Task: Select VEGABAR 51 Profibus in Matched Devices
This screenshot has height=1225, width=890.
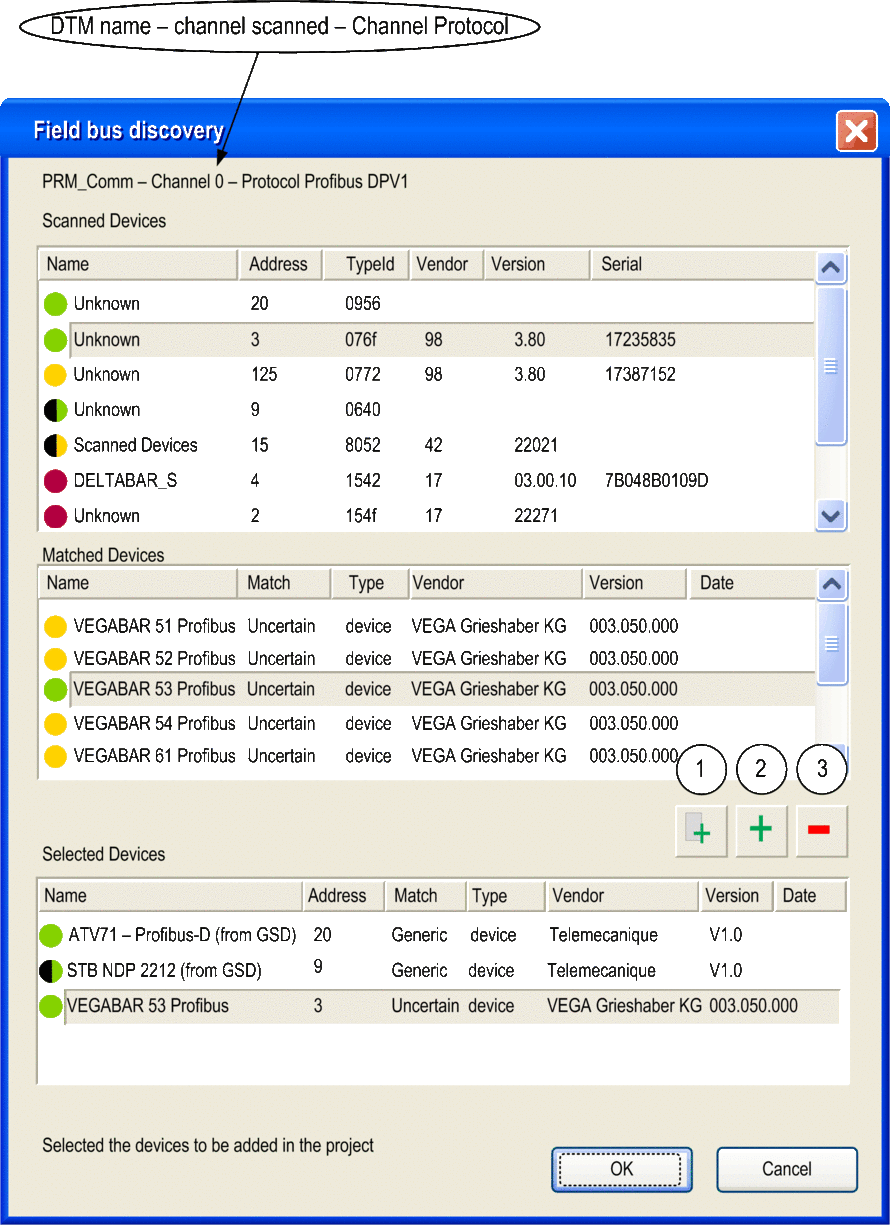Action: pyautogui.click(x=426, y=627)
